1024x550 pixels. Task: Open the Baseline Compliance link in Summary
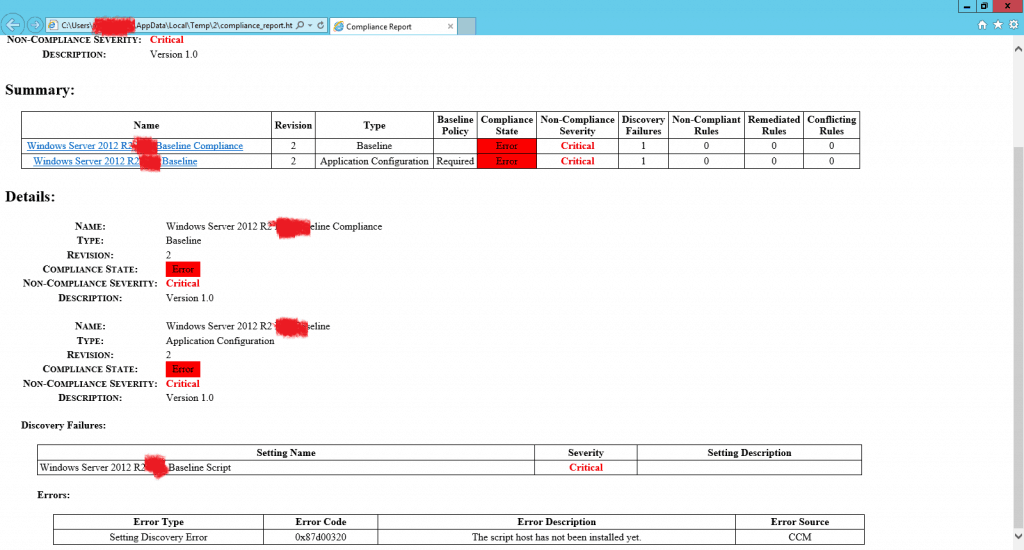[x=135, y=146]
